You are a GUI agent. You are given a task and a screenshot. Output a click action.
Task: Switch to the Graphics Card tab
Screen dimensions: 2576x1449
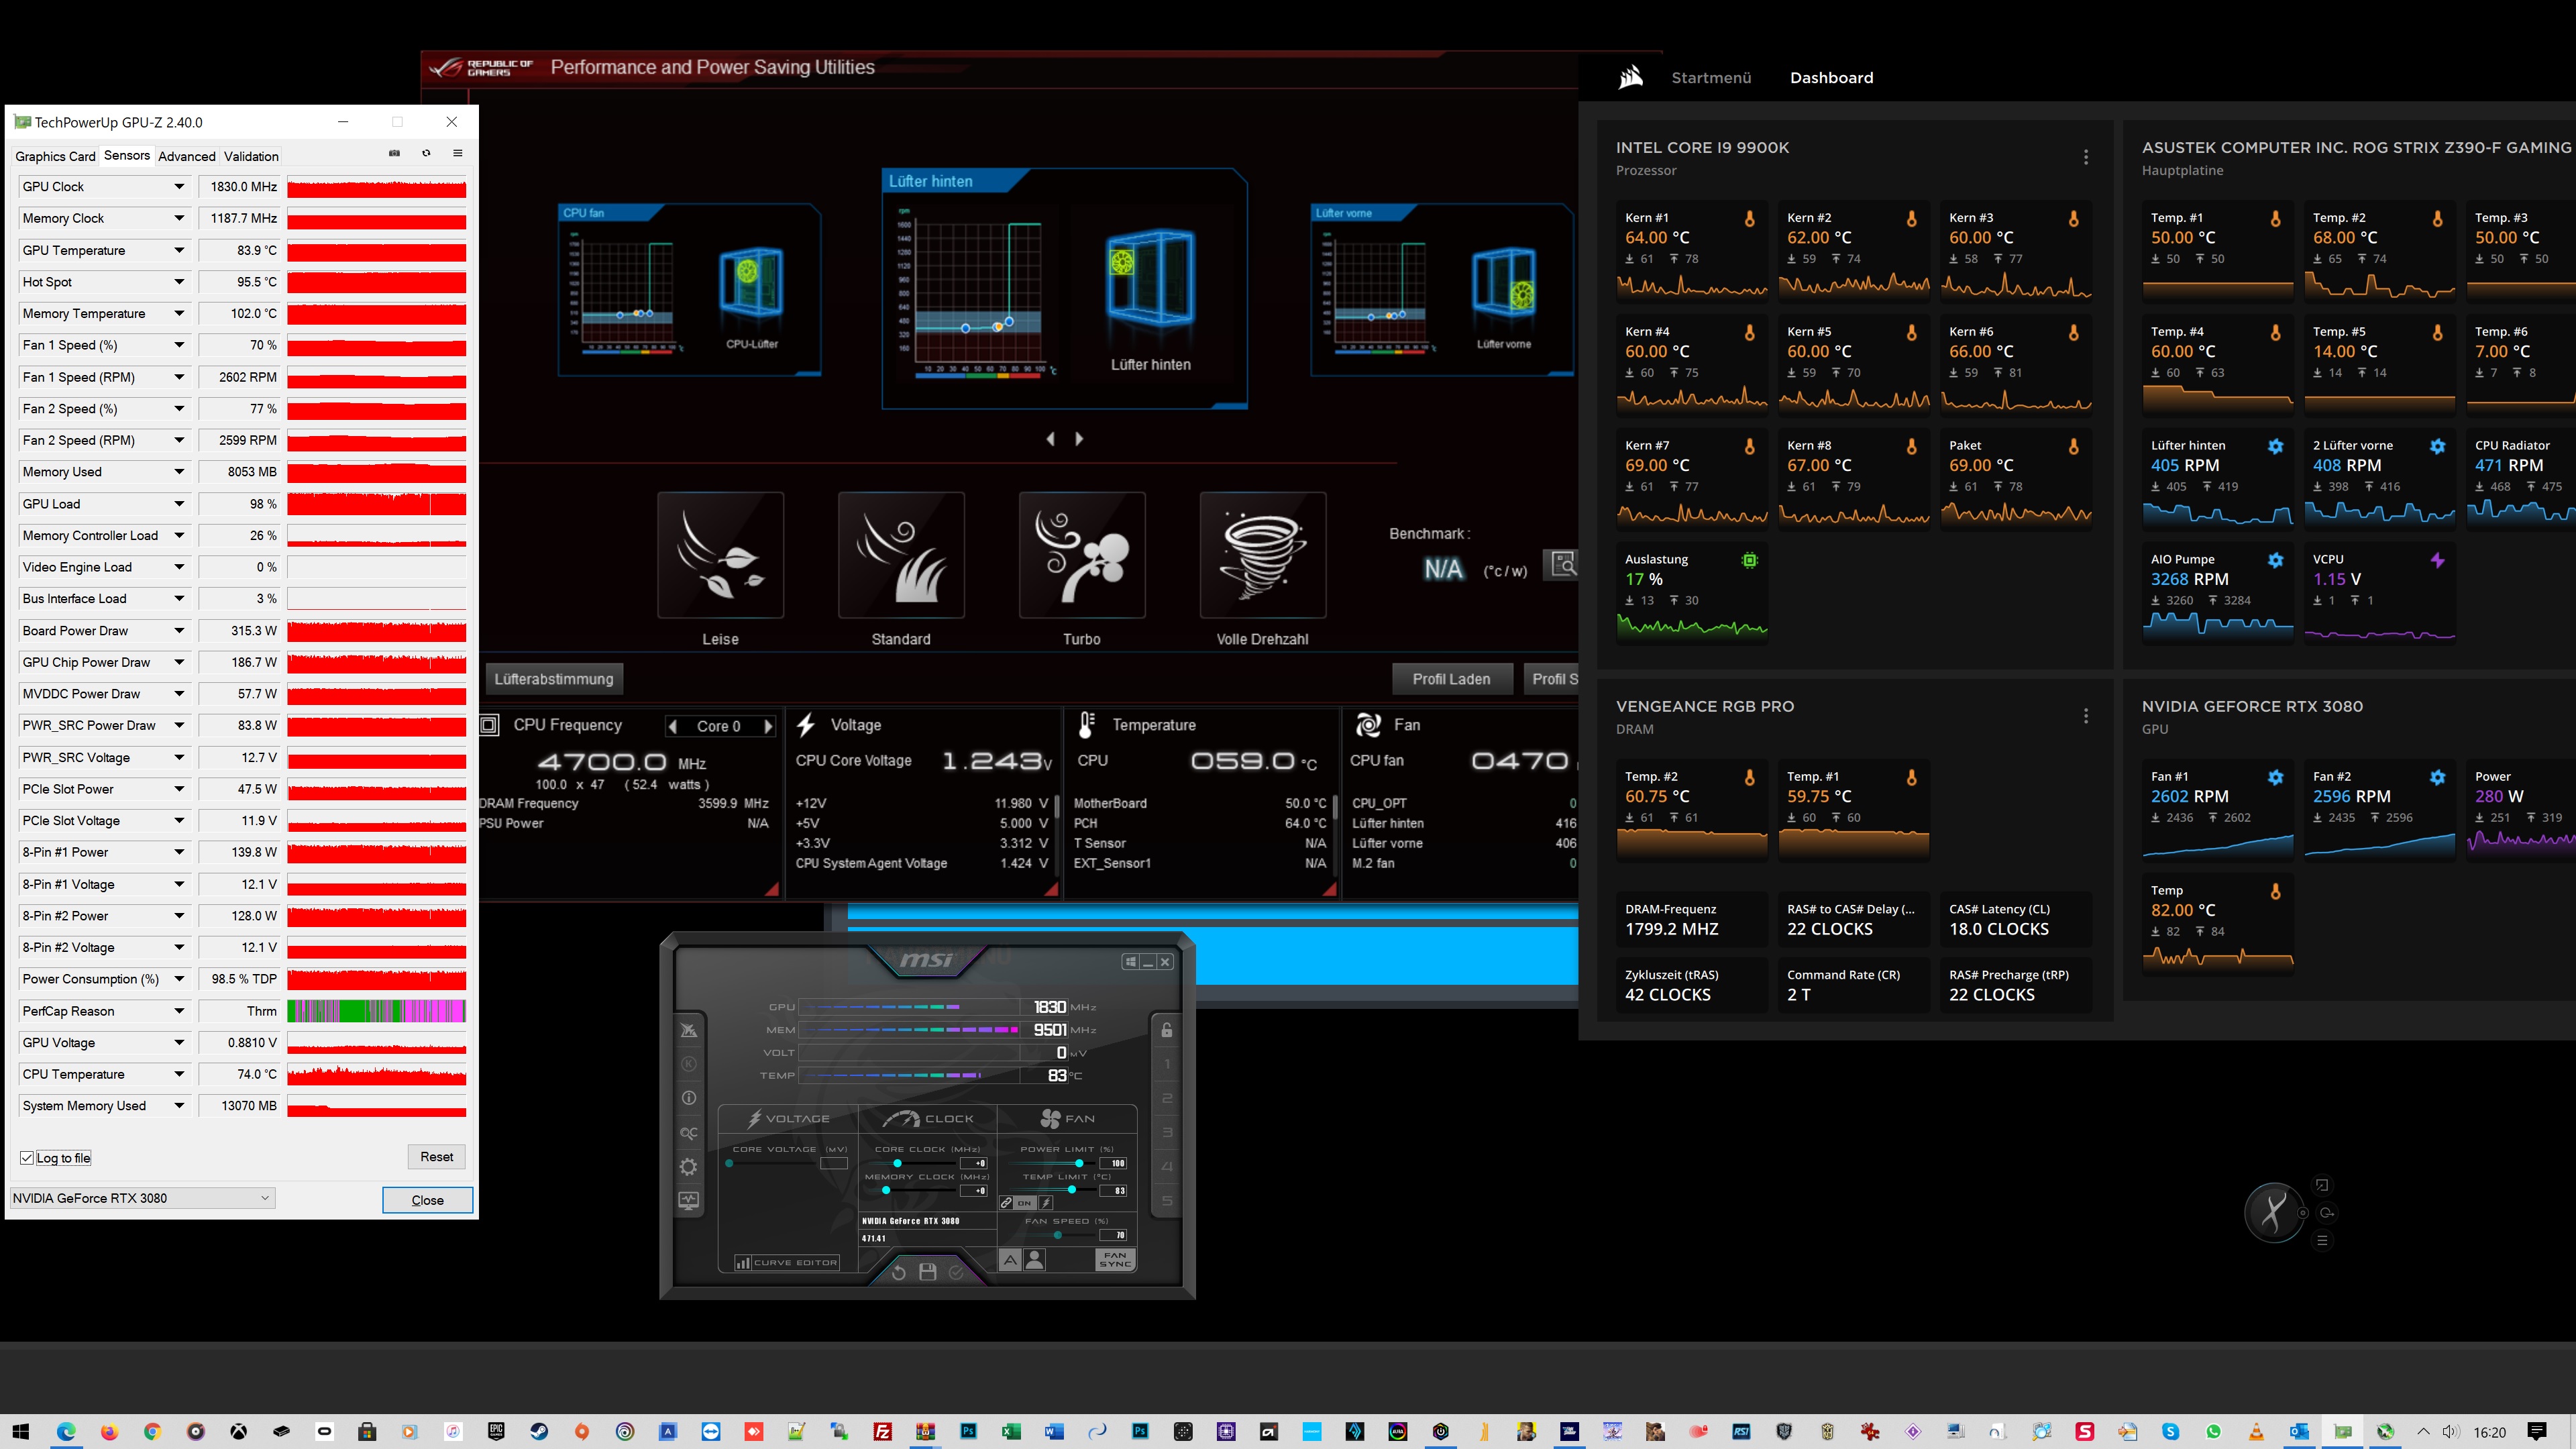pyautogui.click(x=55, y=156)
